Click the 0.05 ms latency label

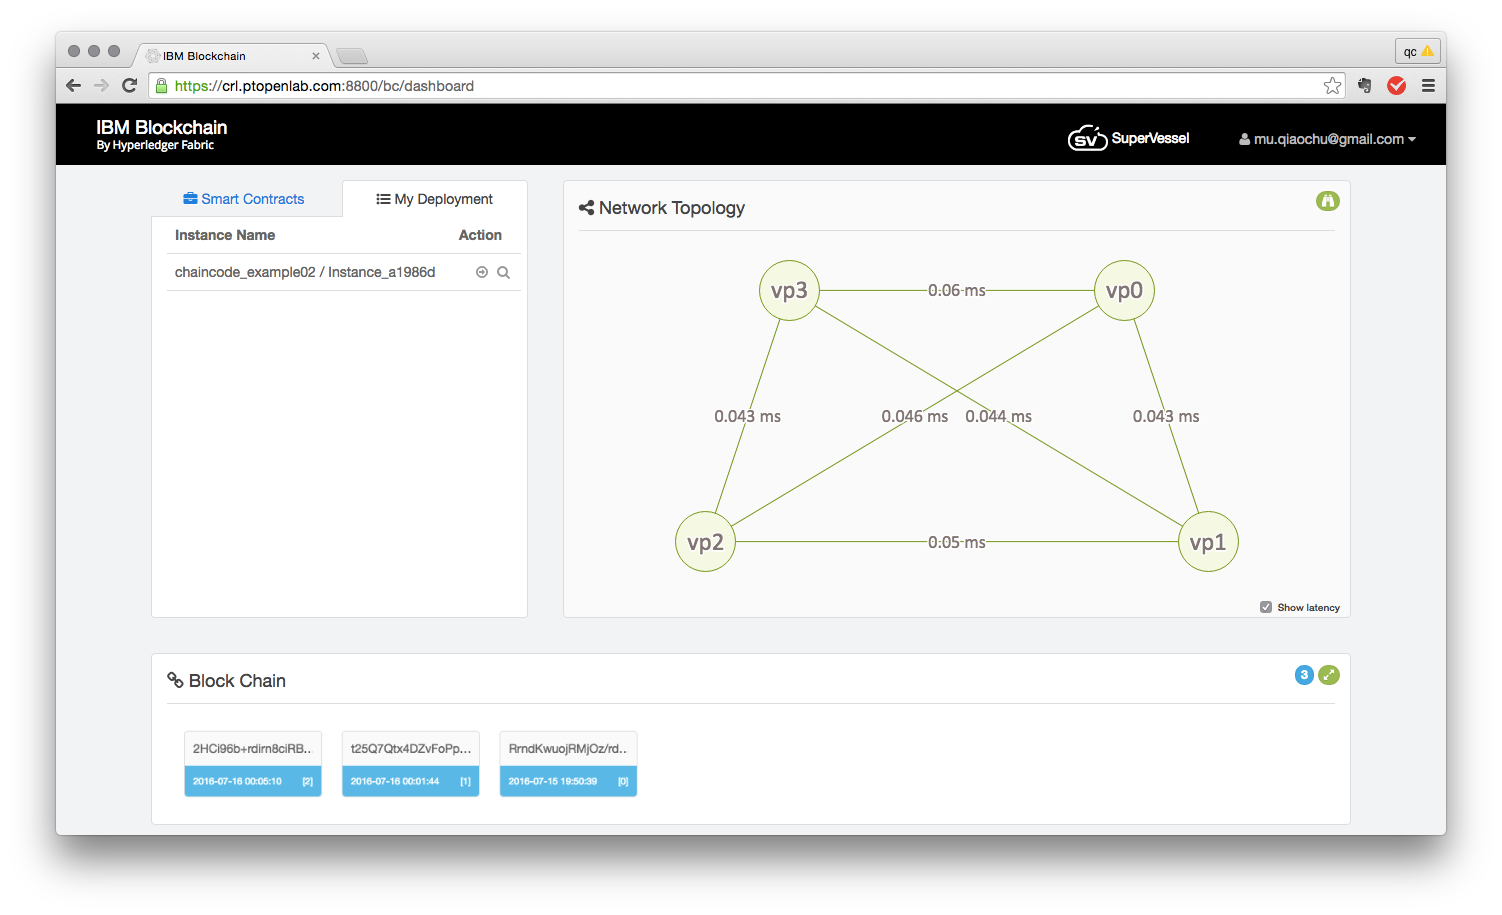point(957,542)
